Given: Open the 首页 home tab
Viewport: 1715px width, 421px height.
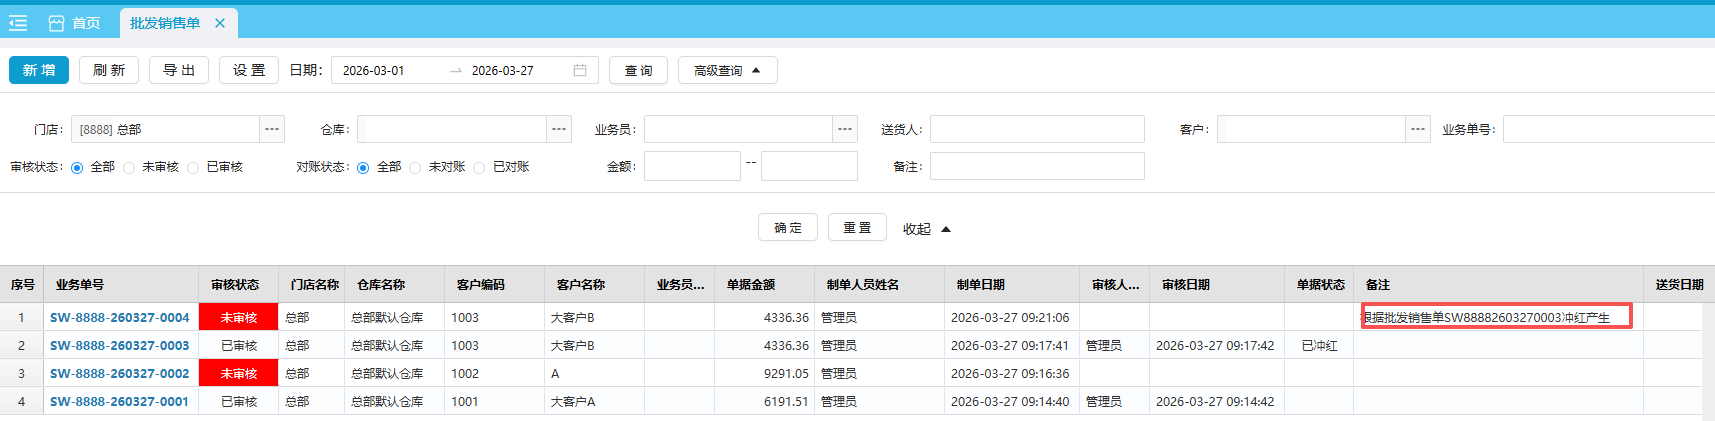Looking at the screenshot, I should 75,23.
